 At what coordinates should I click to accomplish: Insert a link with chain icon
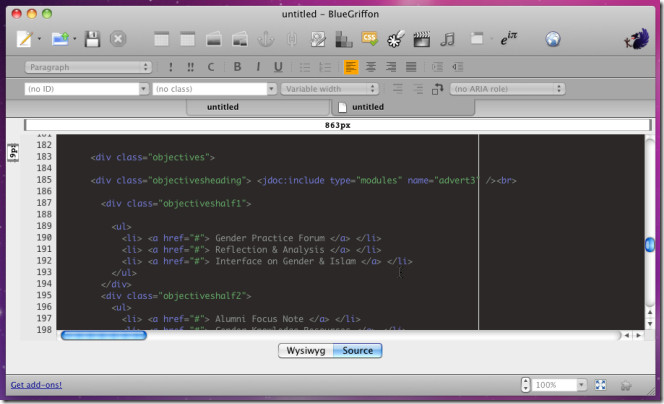pyautogui.click(x=291, y=39)
